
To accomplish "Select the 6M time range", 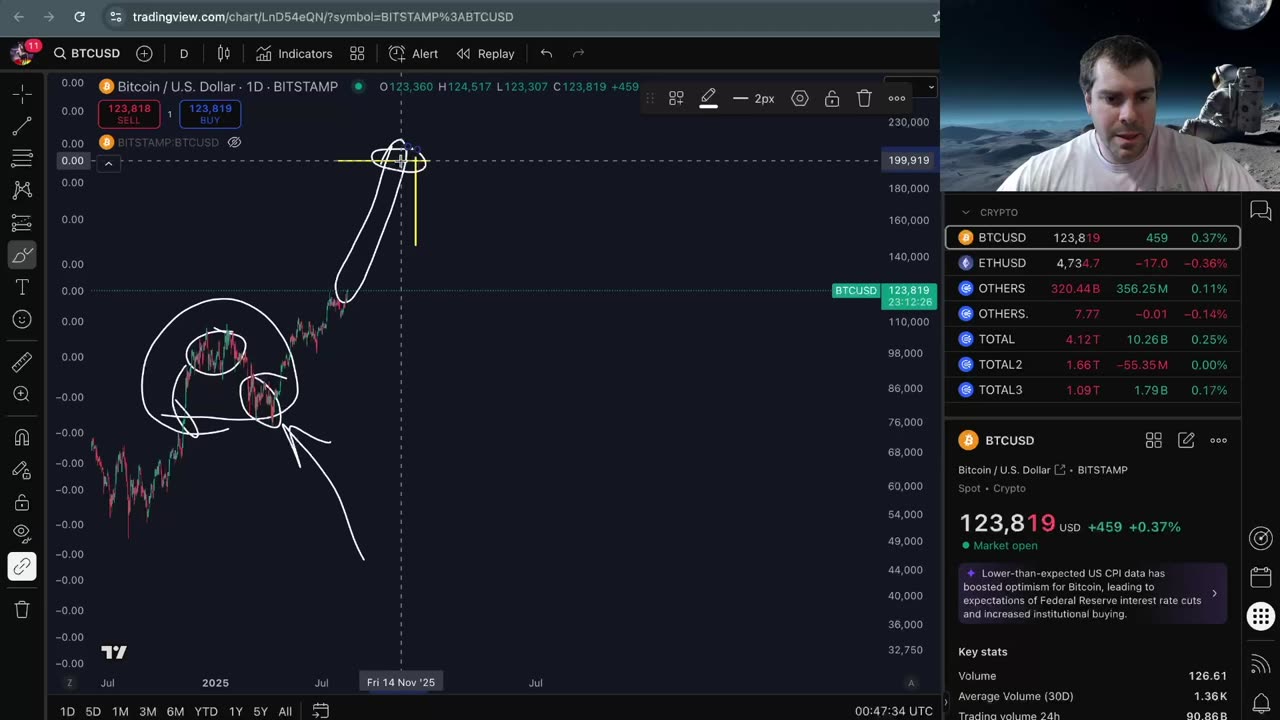I will point(175,711).
